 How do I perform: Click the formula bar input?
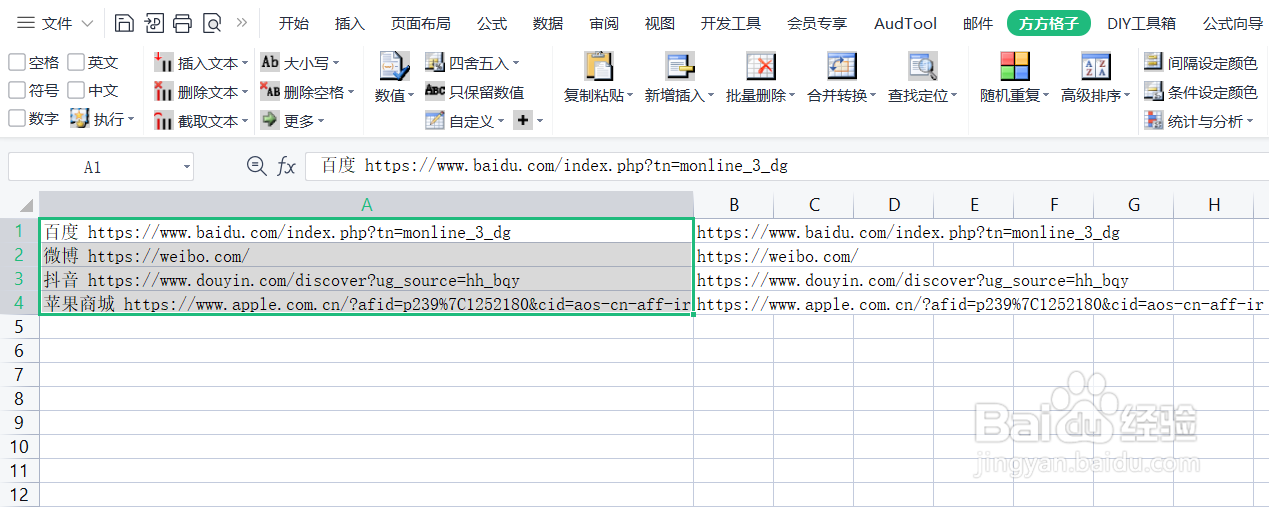786,166
